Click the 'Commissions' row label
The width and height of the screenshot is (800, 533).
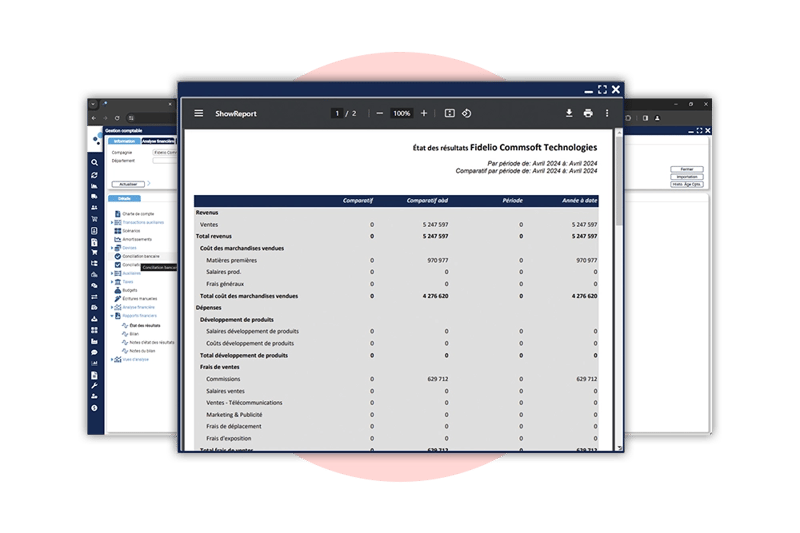(223, 379)
